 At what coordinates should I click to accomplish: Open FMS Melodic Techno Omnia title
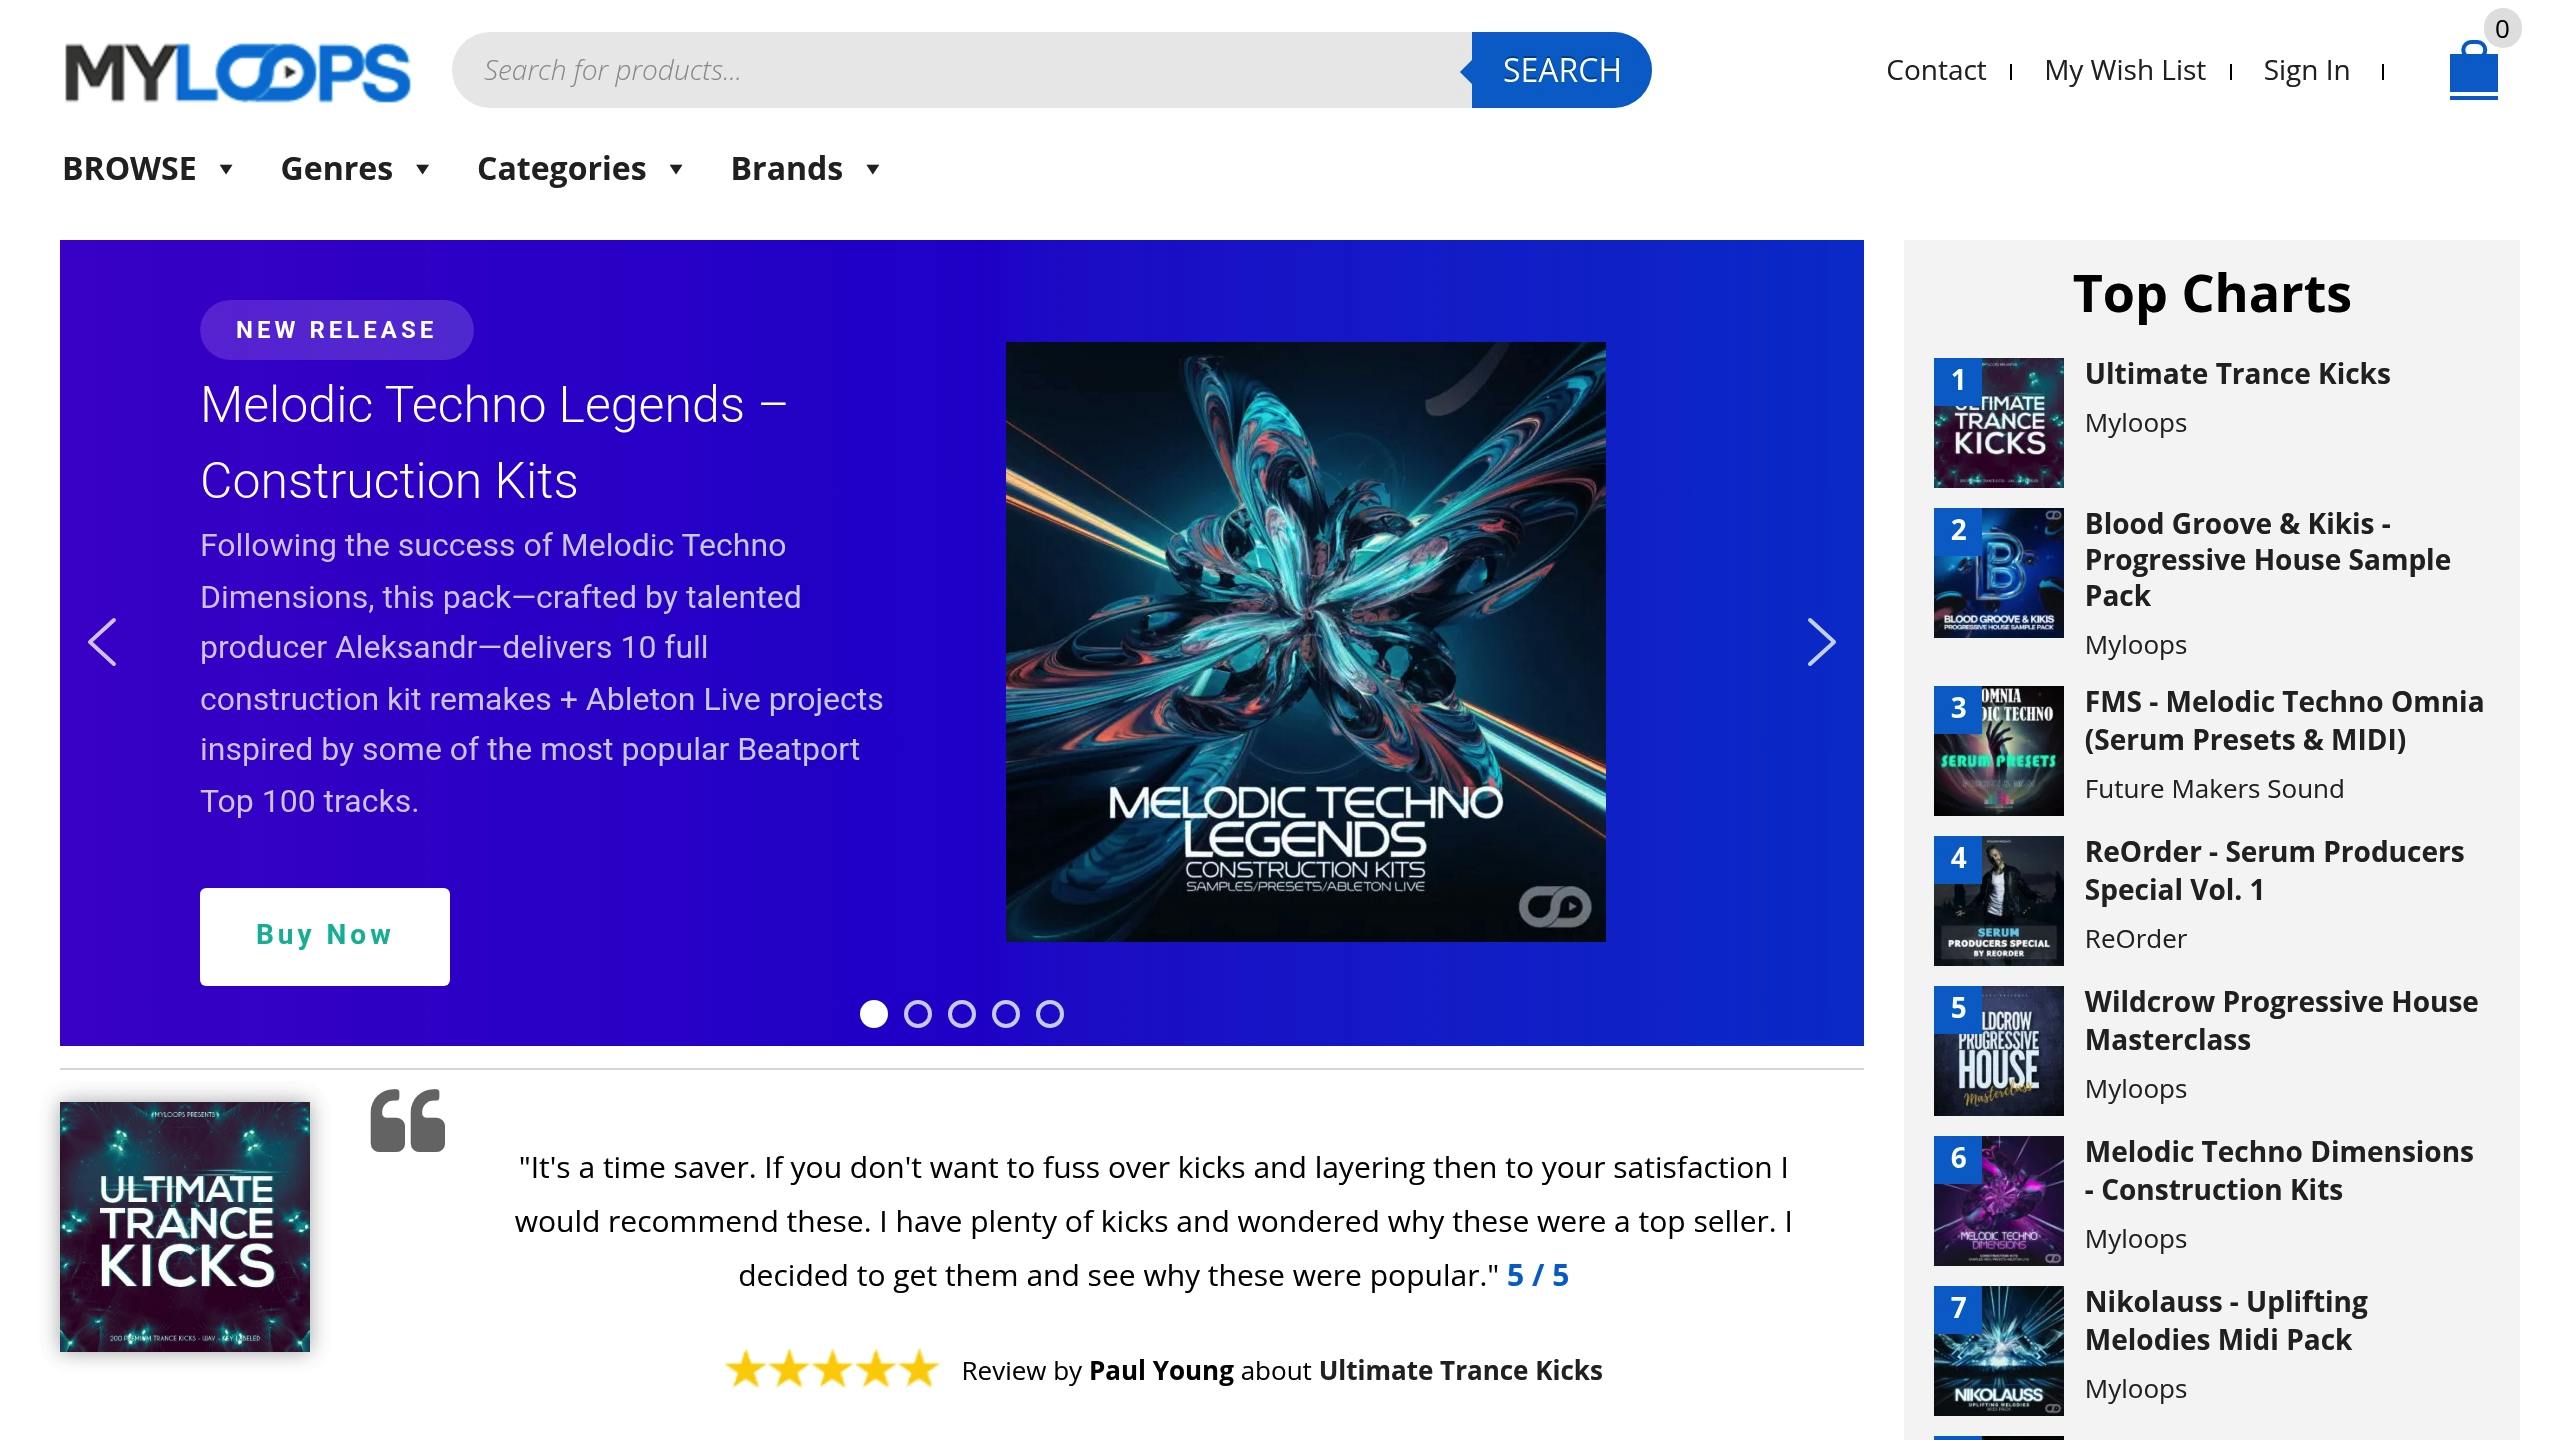2284,721
